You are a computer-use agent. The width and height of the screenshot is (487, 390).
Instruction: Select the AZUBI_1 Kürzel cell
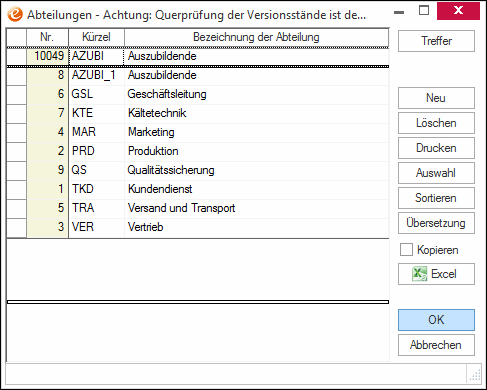96,75
